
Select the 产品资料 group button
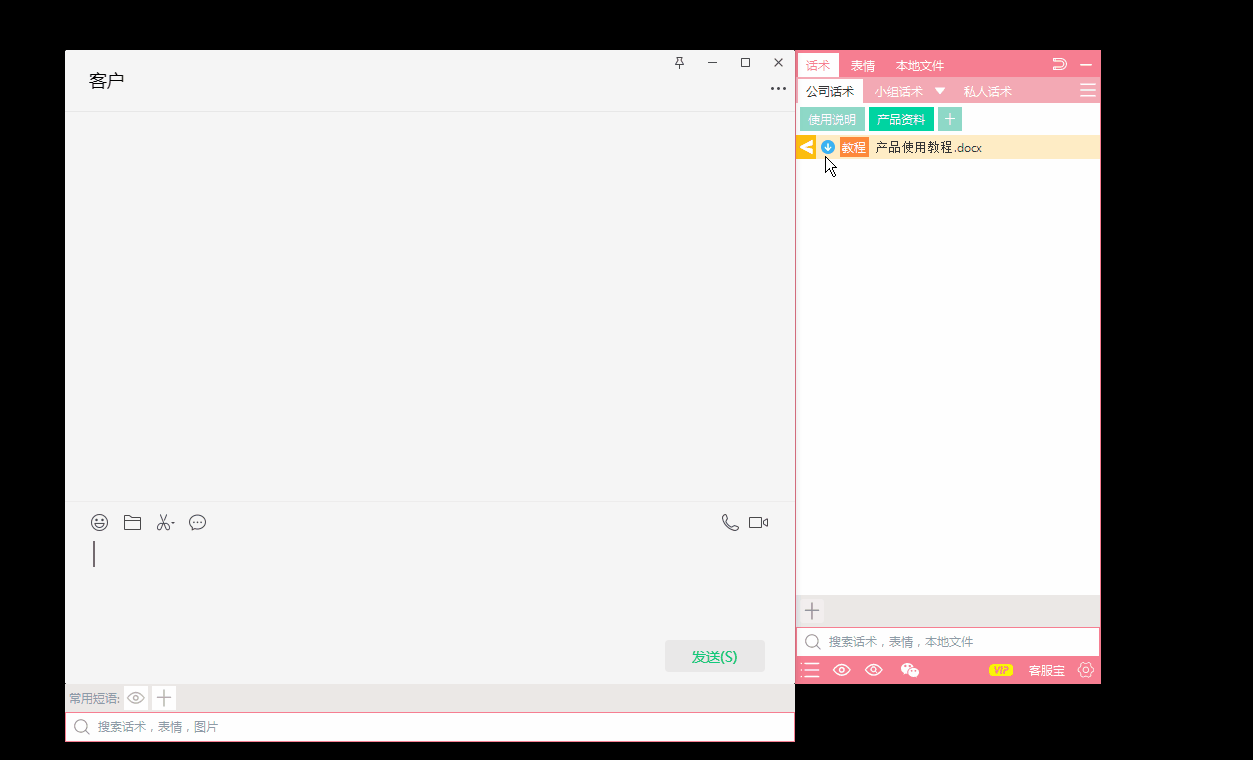(x=900, y=119)
